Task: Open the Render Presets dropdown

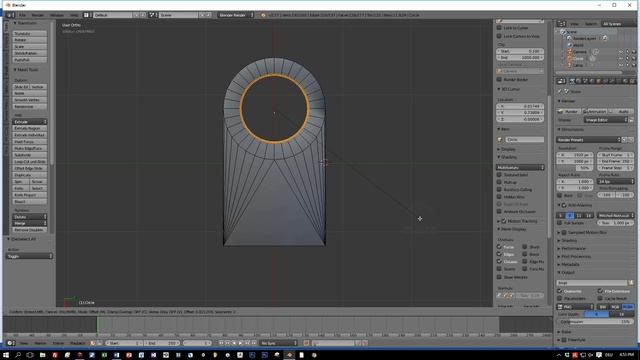Action: click(x=589, y=140)
